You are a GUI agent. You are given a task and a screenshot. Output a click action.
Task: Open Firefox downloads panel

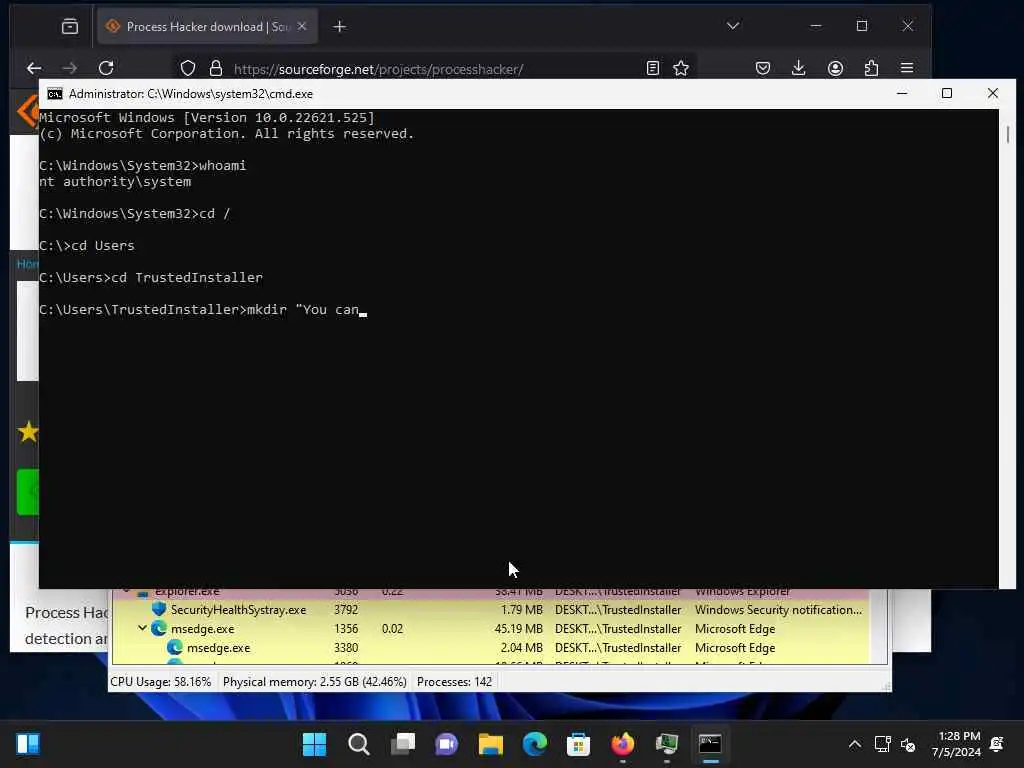tap(799, 68)
